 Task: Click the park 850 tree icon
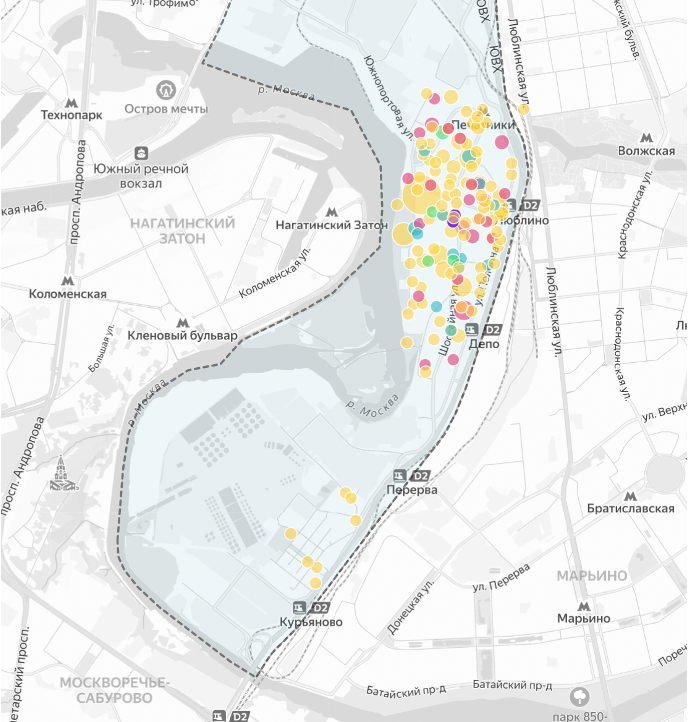pos(579,695)
